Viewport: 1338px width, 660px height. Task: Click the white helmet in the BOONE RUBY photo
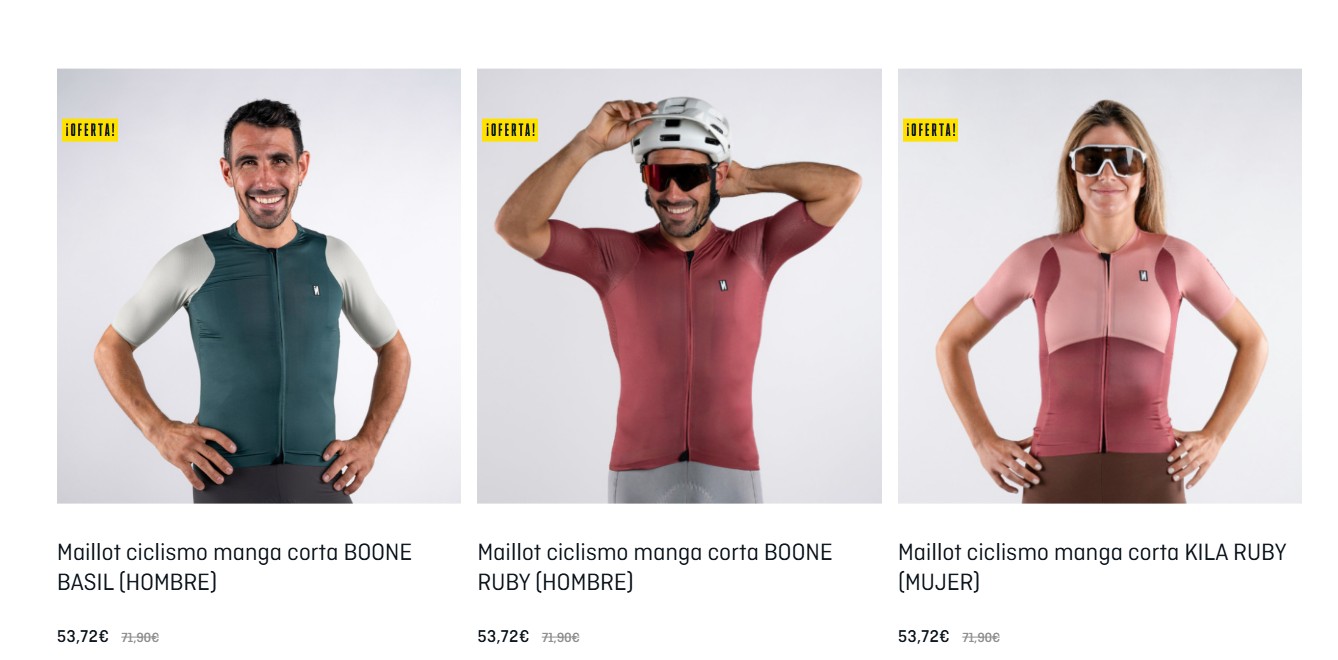click(682, 129)
